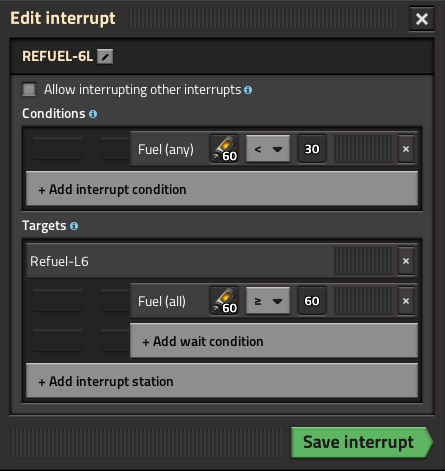Add interrupt condition
Viewport: 445px width, 471px height.
click(222, 189)
